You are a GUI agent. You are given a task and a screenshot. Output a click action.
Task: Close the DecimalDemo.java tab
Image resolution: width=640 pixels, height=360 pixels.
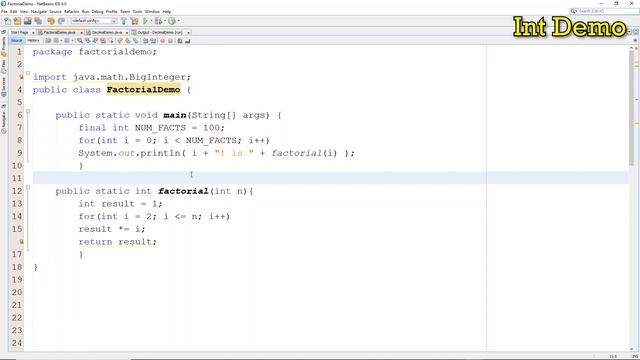pos(127,33)
